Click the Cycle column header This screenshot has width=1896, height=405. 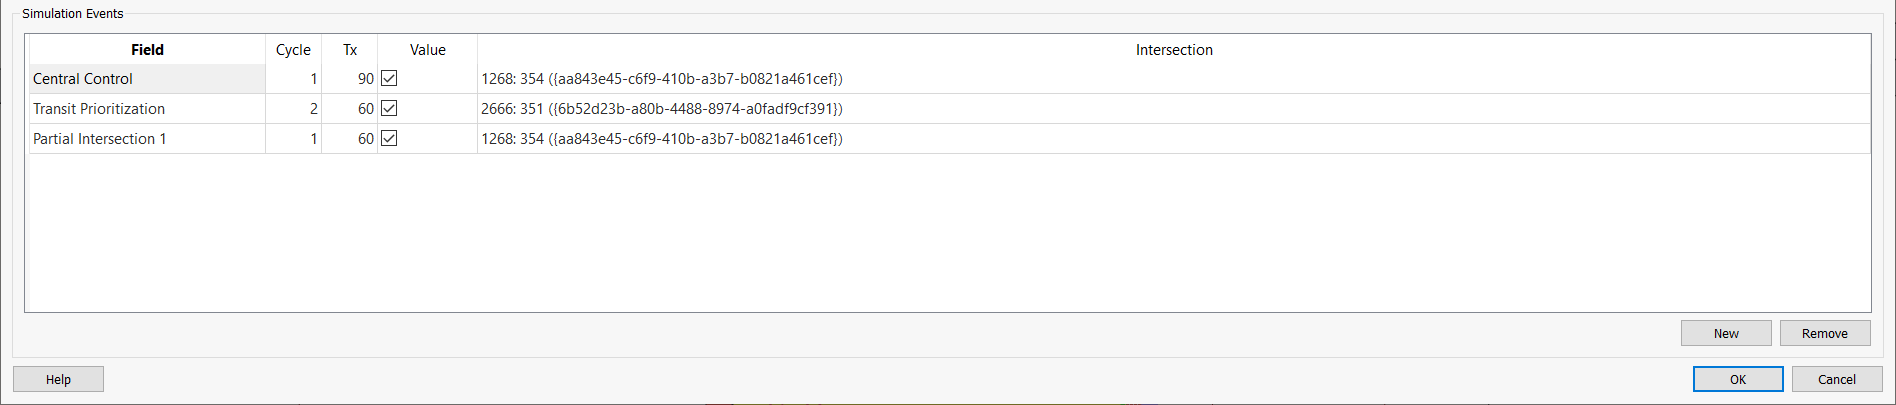293,49
